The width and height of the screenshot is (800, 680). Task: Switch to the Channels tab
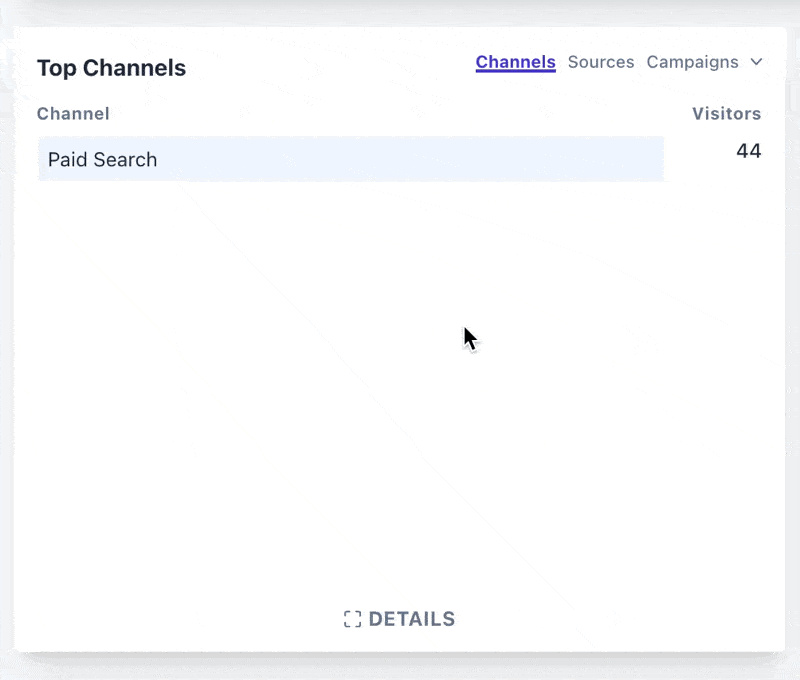(515, 62)
